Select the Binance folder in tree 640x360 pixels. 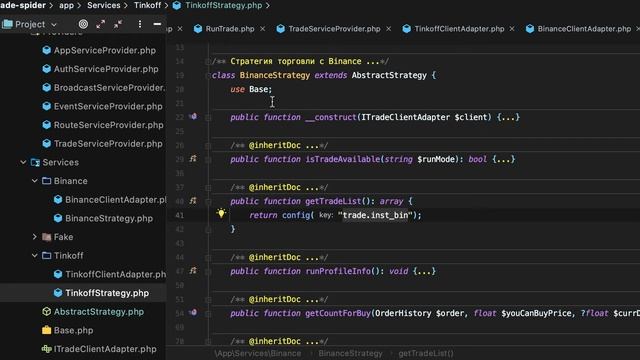pos(70,181)
